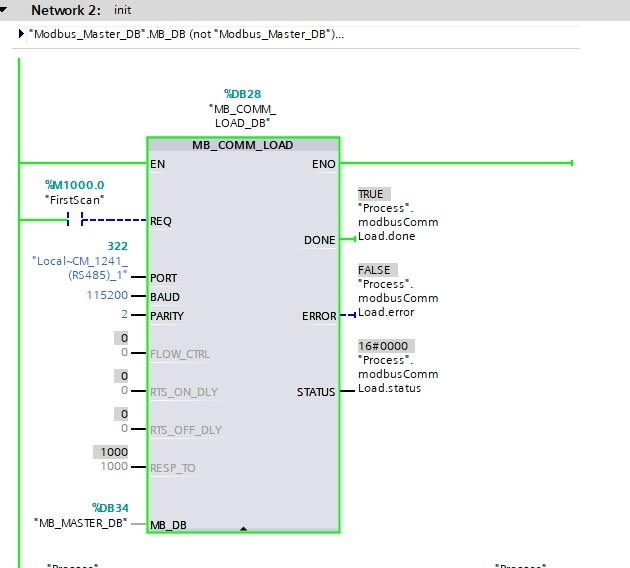Click the FLOW_CTRL parameter label

[x=180, y=354]
